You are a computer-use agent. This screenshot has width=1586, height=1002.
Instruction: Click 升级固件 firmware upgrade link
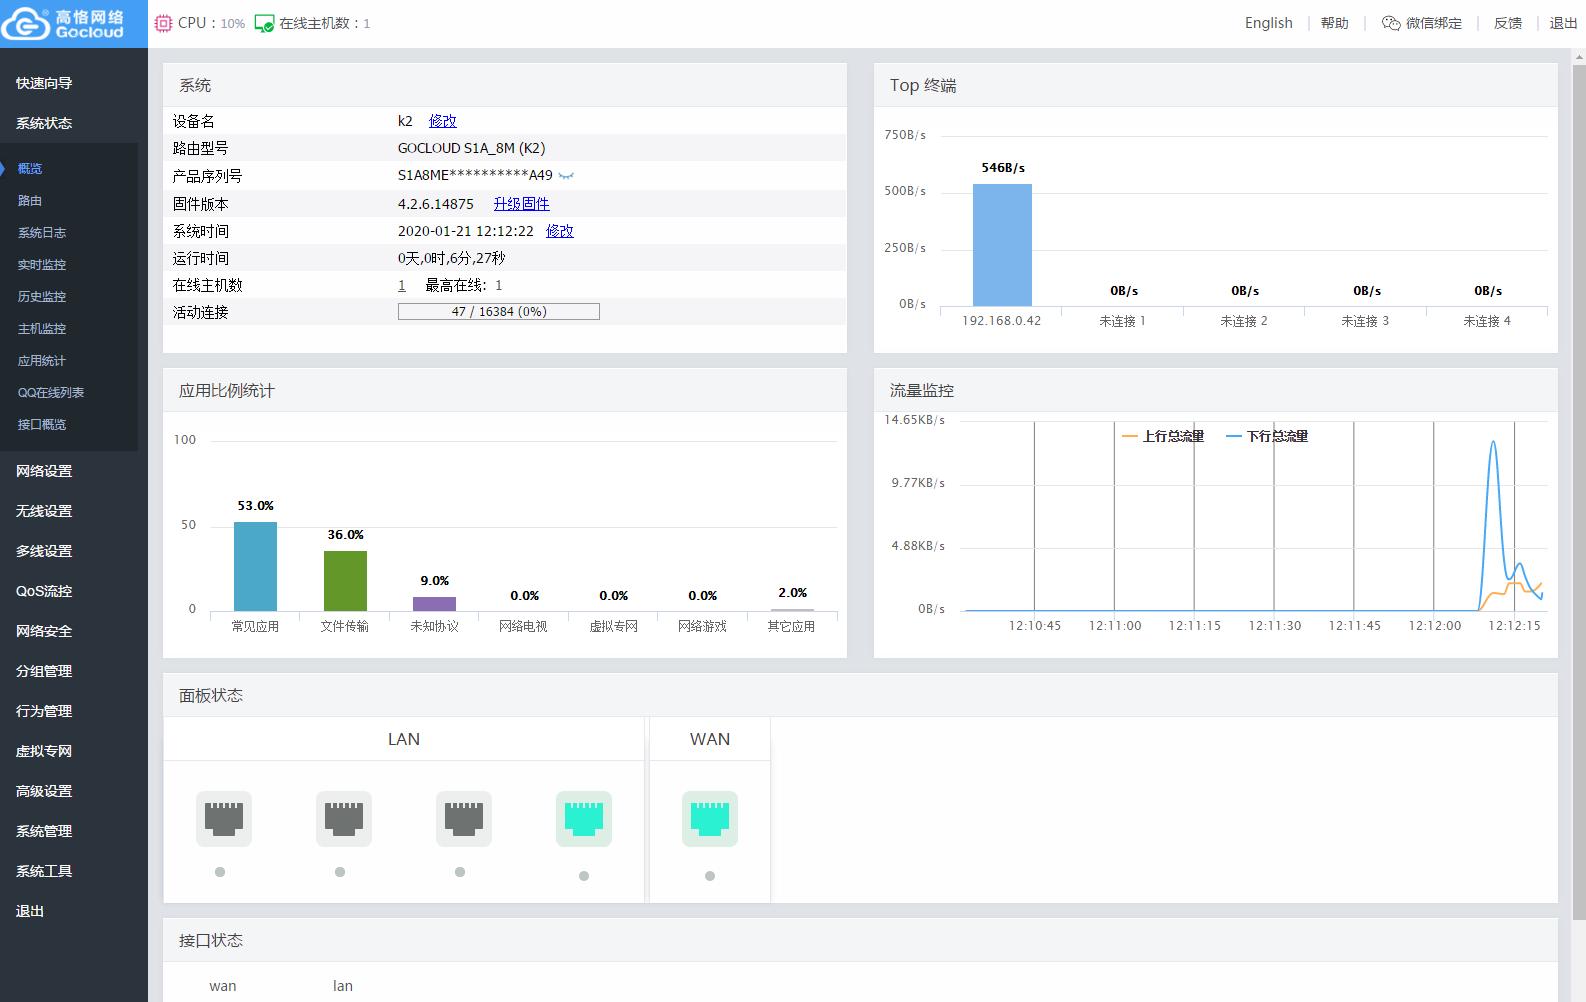521,204
